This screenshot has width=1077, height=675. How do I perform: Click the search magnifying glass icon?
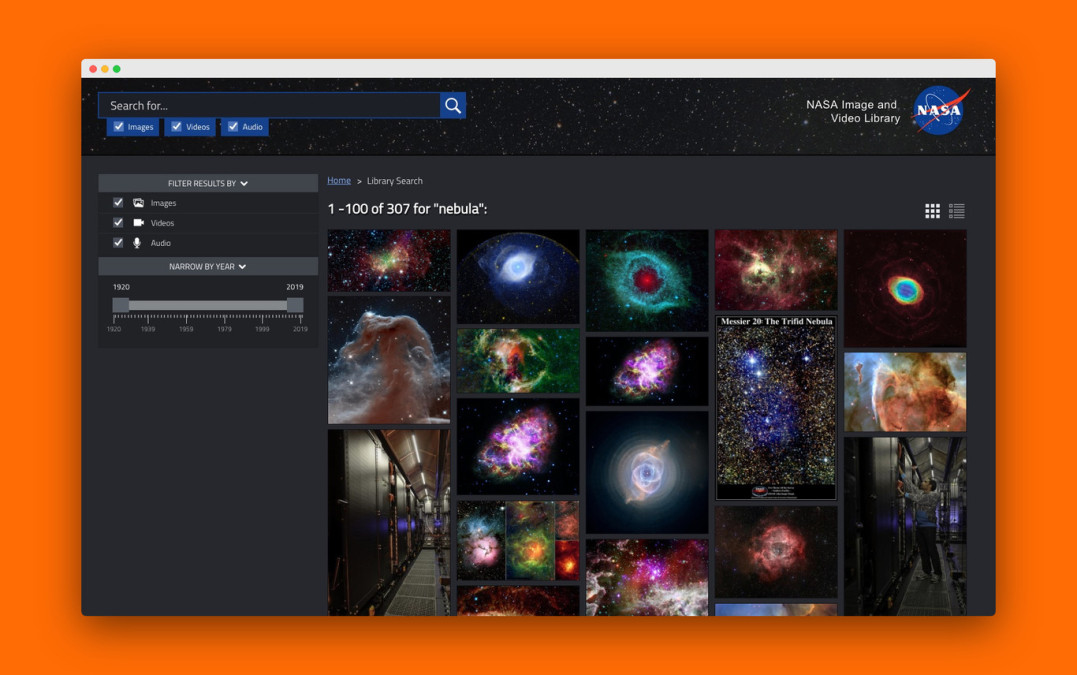coord(452,105)
